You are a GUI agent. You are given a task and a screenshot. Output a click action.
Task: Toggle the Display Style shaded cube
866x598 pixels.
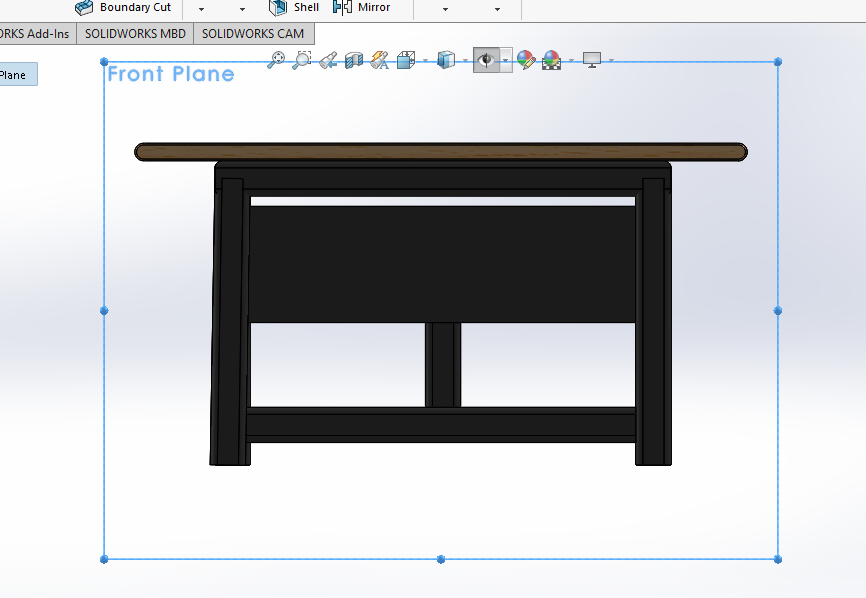coord(447,60)
